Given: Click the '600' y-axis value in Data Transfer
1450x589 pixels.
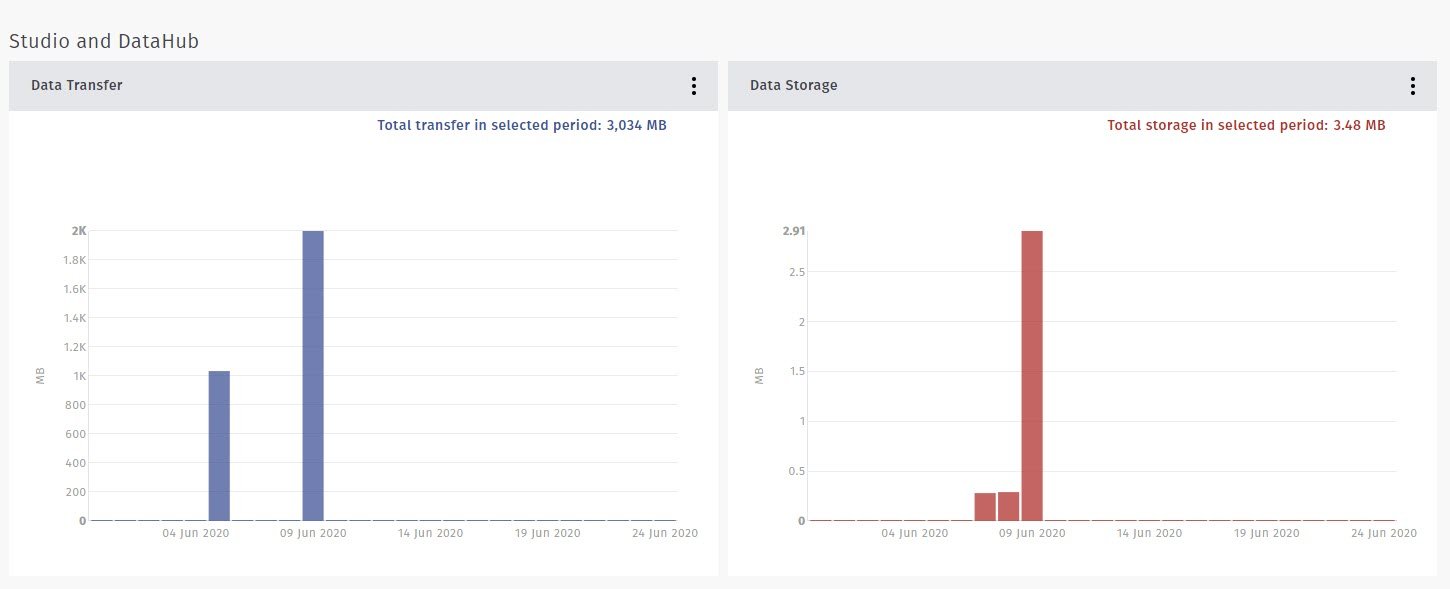Looking at the screenshot, I should click(x=76, y=434).
